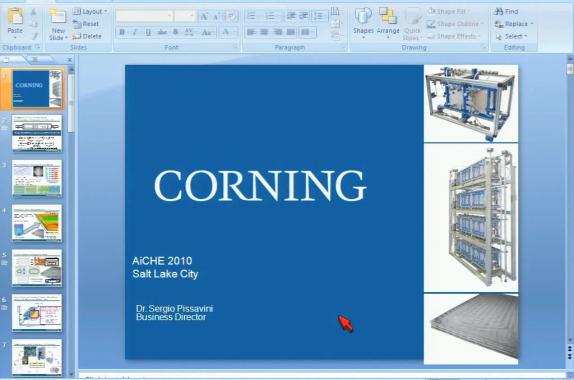
Task: Delete the selected slide
Action: tap(87, 36)
